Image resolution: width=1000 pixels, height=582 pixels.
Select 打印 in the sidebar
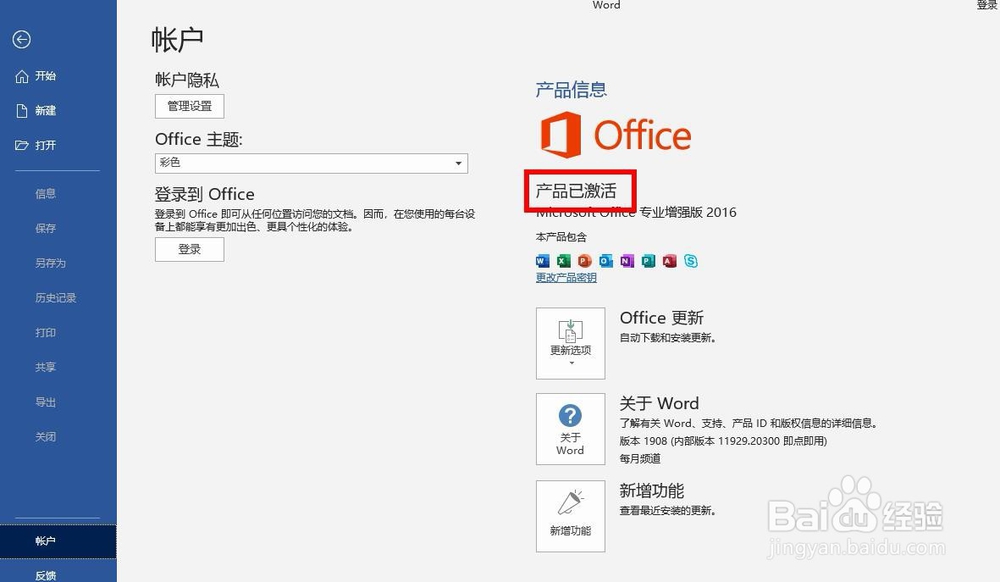[45, 332]
